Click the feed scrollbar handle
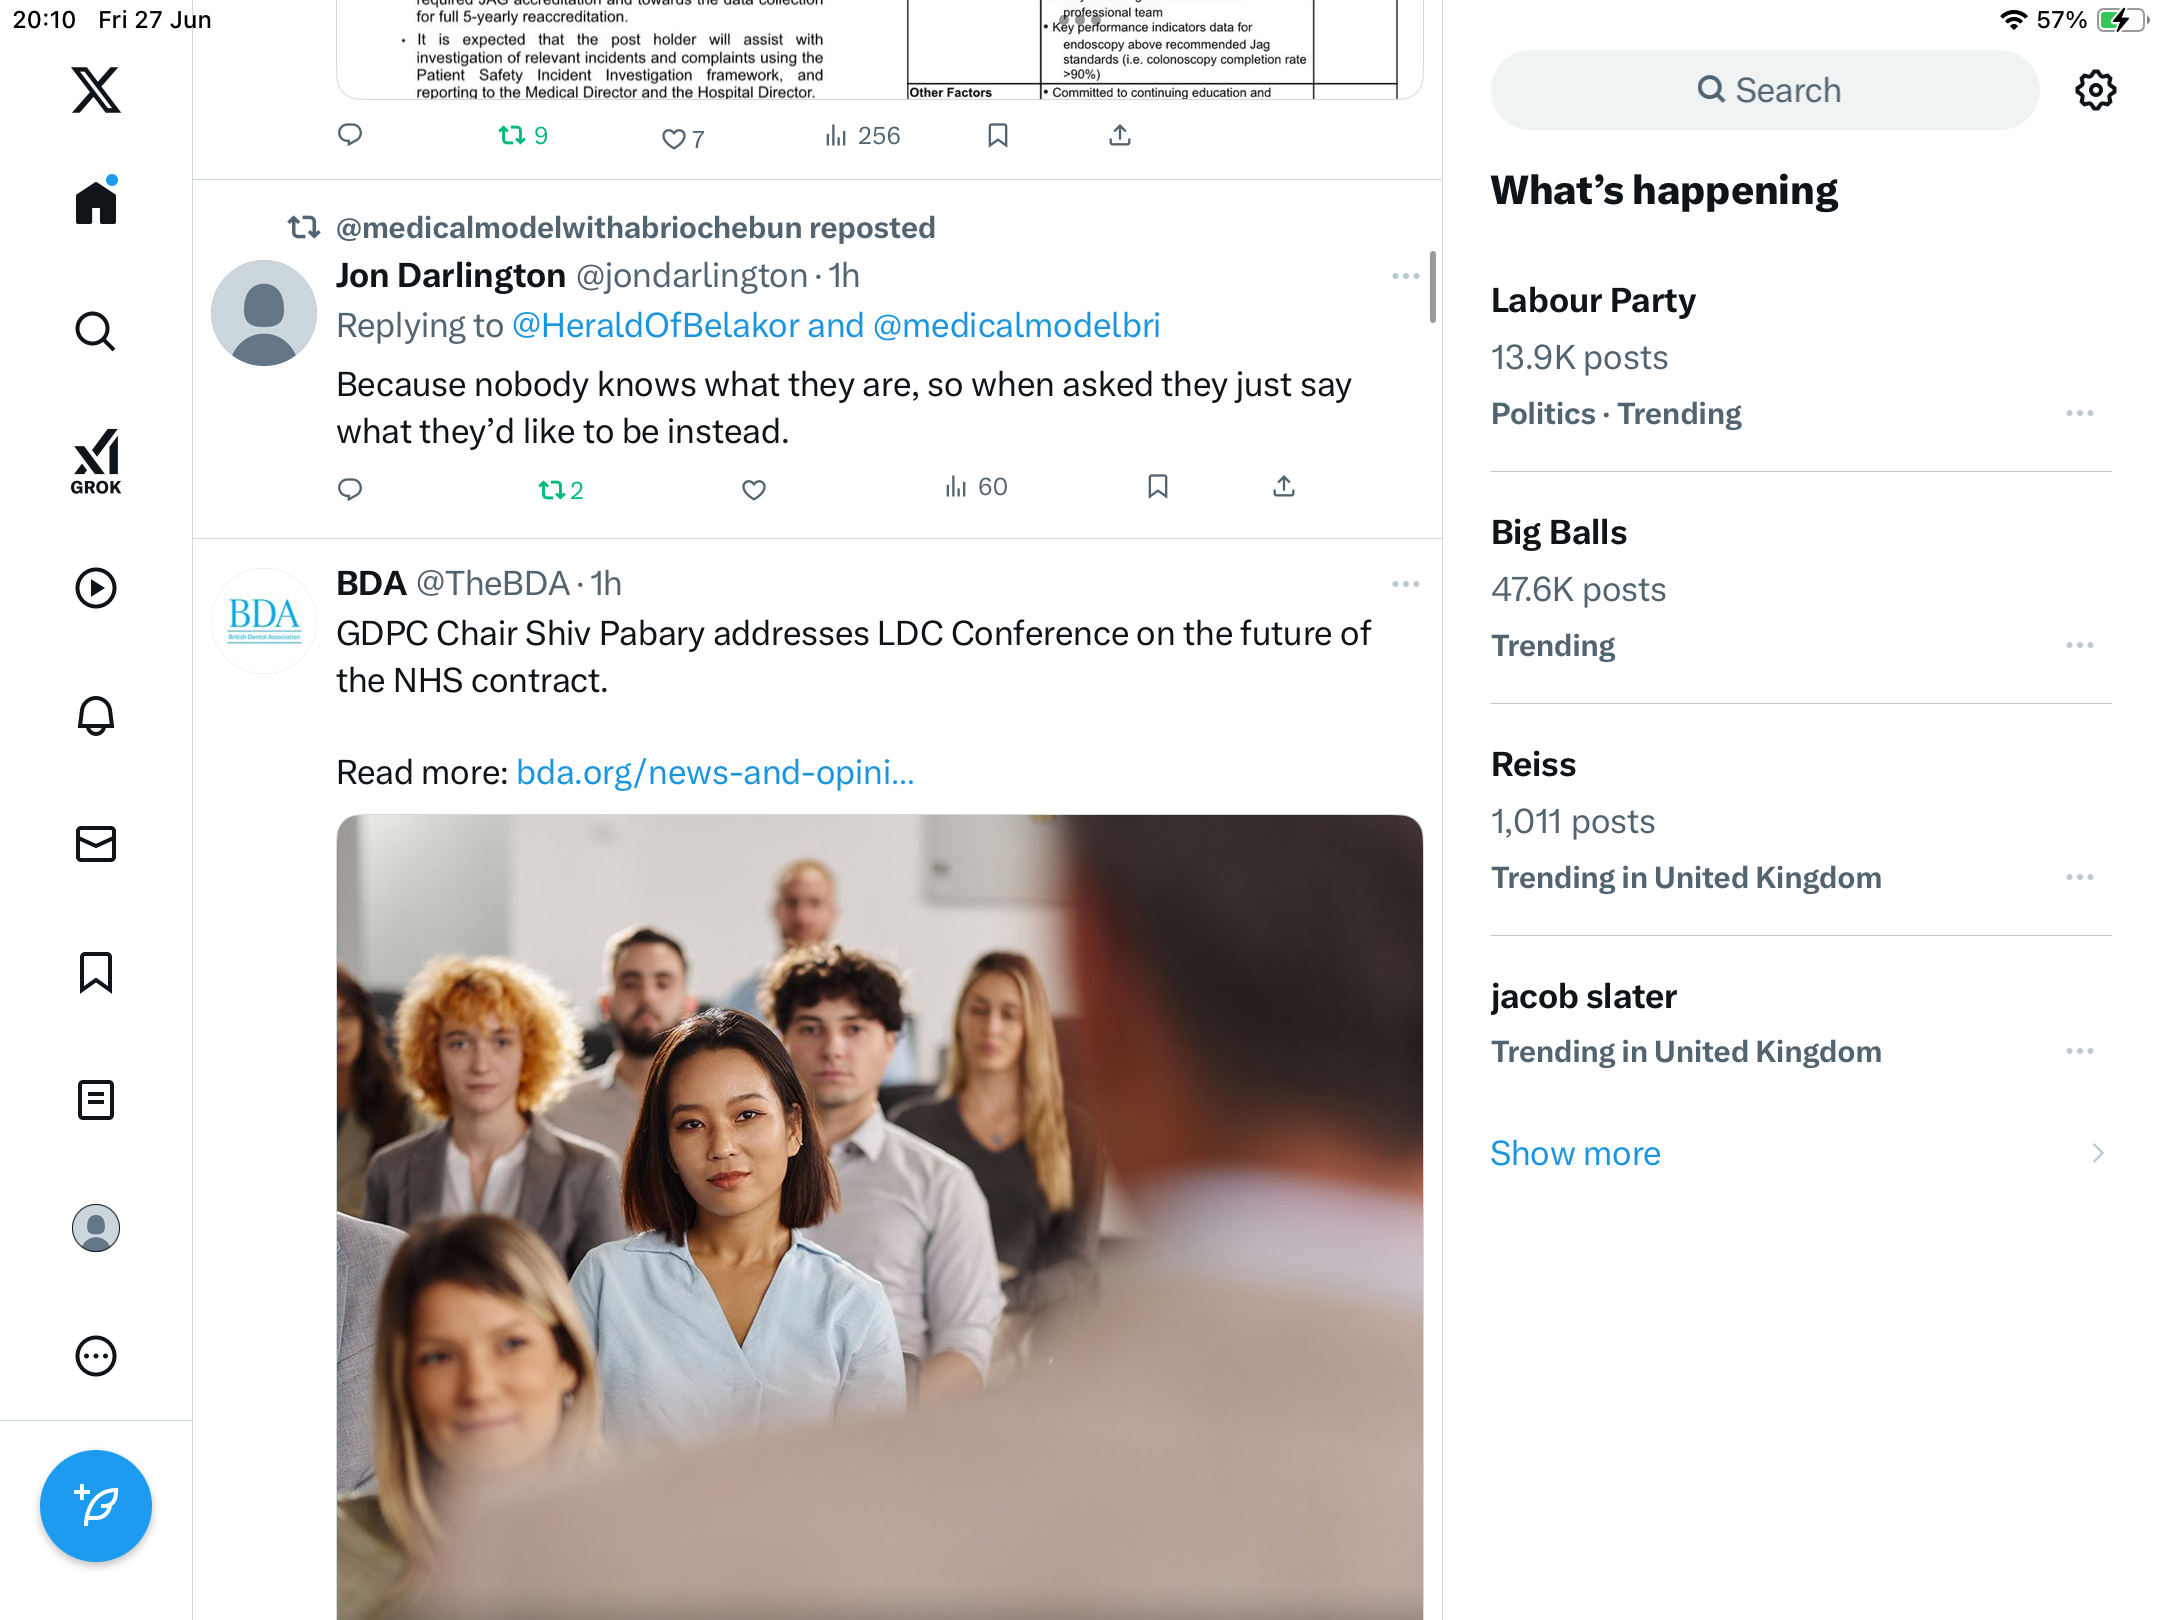2160x1620 pixels. coord(1433,287)
